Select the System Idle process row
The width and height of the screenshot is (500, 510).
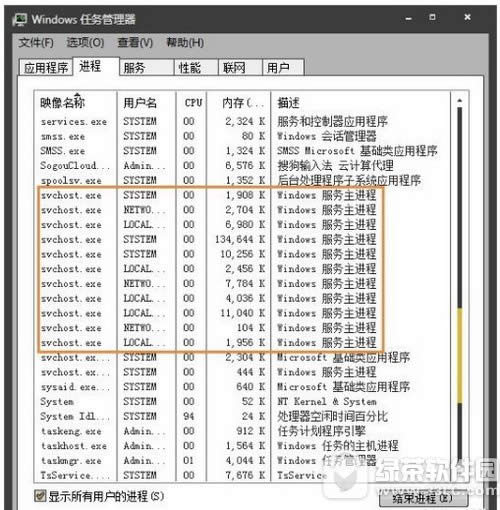(242, 416)
